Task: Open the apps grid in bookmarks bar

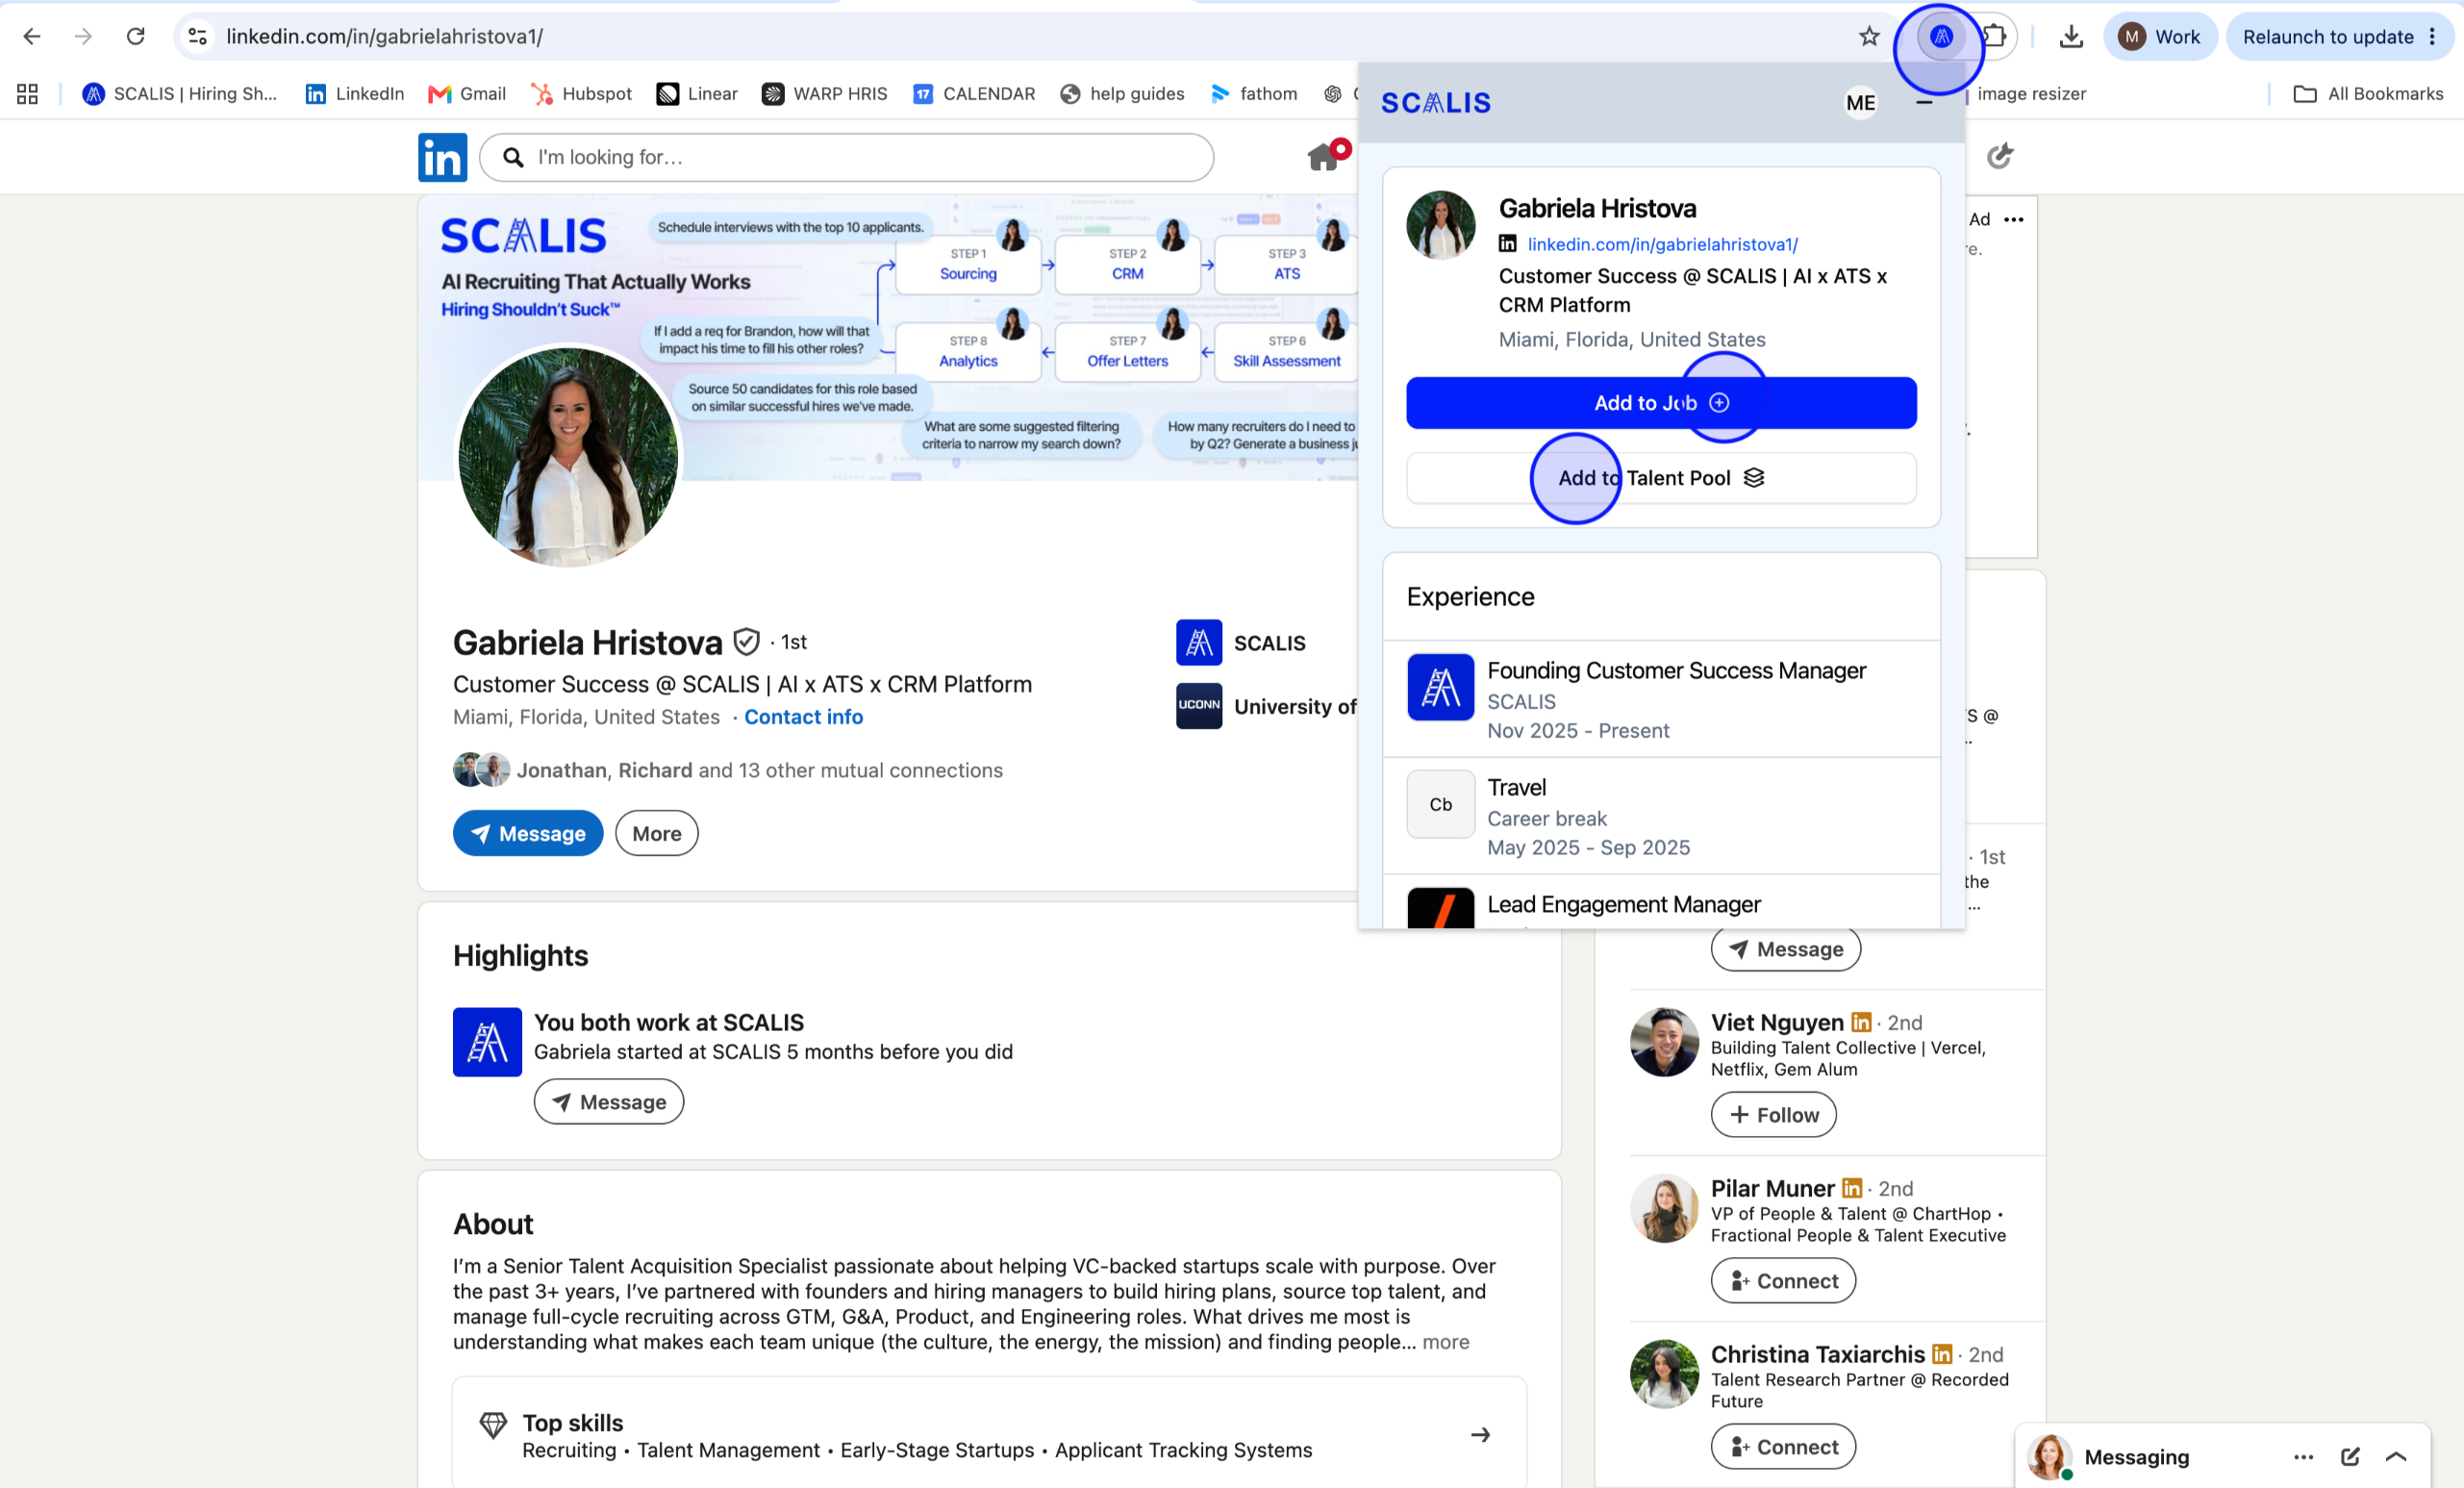Action: click(x=28, y=94)
